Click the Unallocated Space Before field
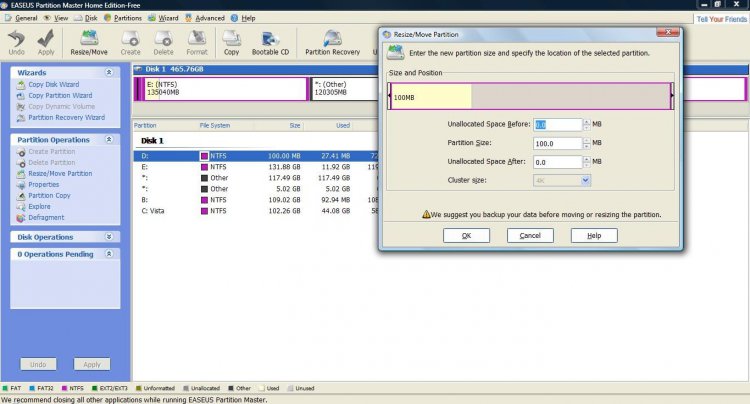750x404 pixels. point(558,124)
